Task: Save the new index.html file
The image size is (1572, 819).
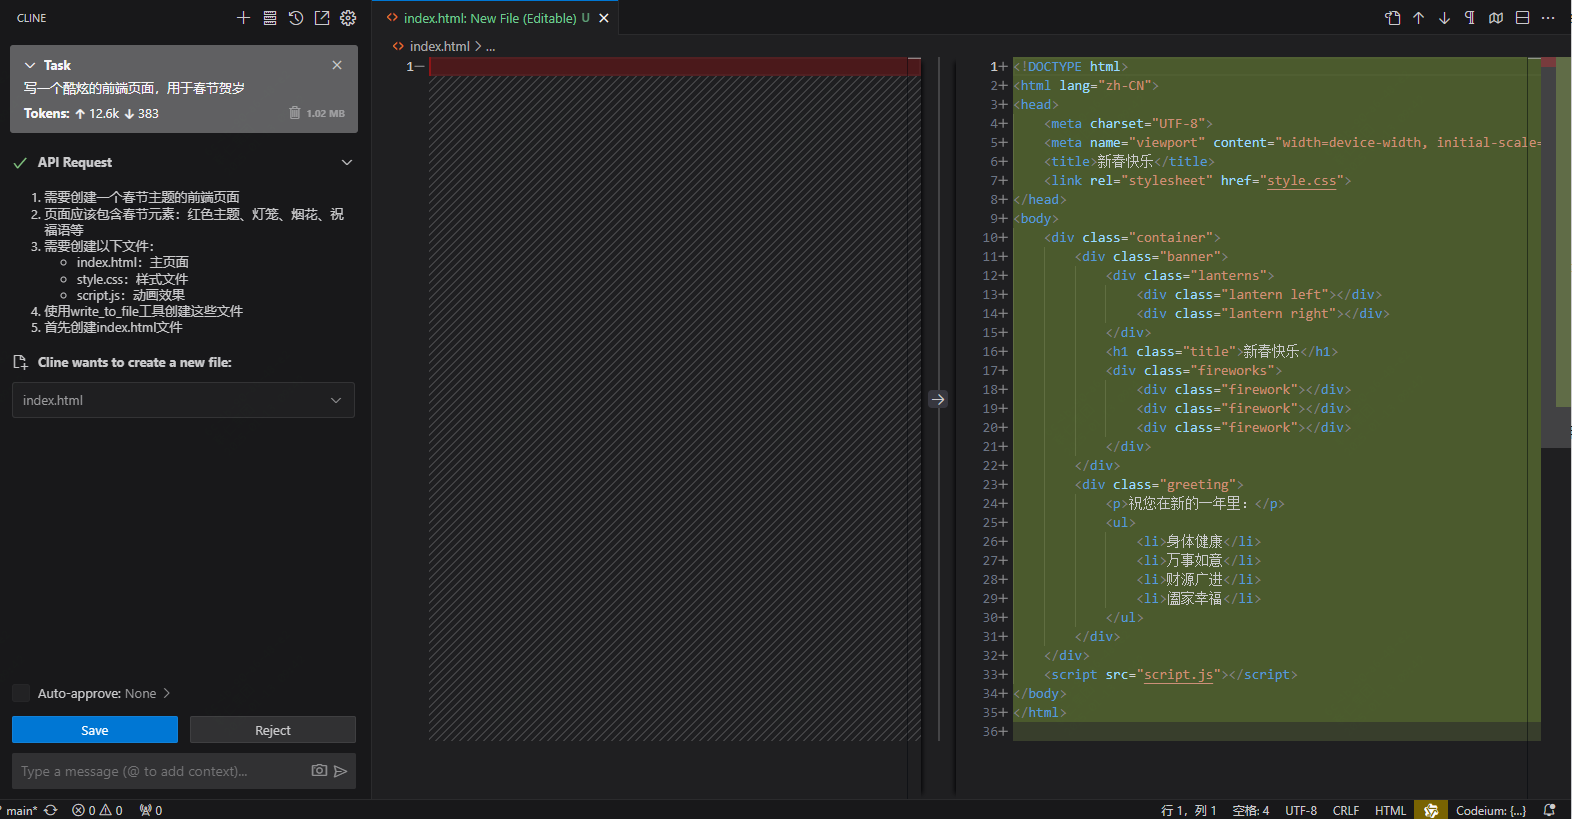Action: click(x=95, y=730)
